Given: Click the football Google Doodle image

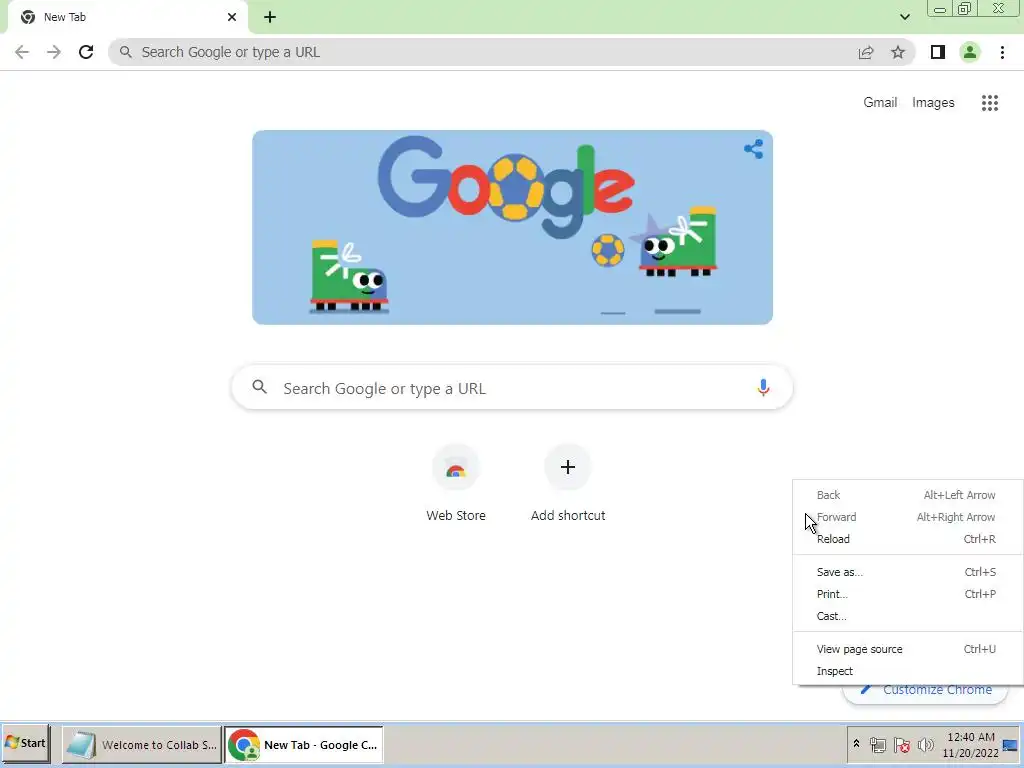Looking at the screenshot, I should coord(513,227).
